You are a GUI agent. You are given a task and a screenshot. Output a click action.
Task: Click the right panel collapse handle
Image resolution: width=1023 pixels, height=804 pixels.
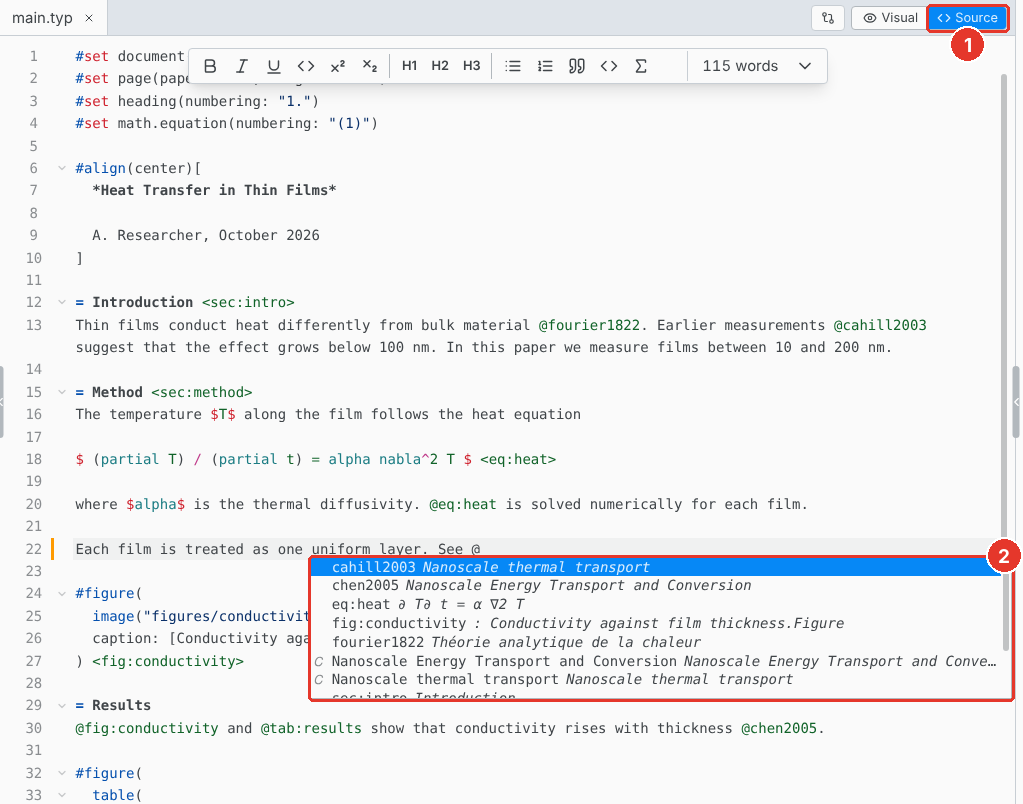point(1016,402)
